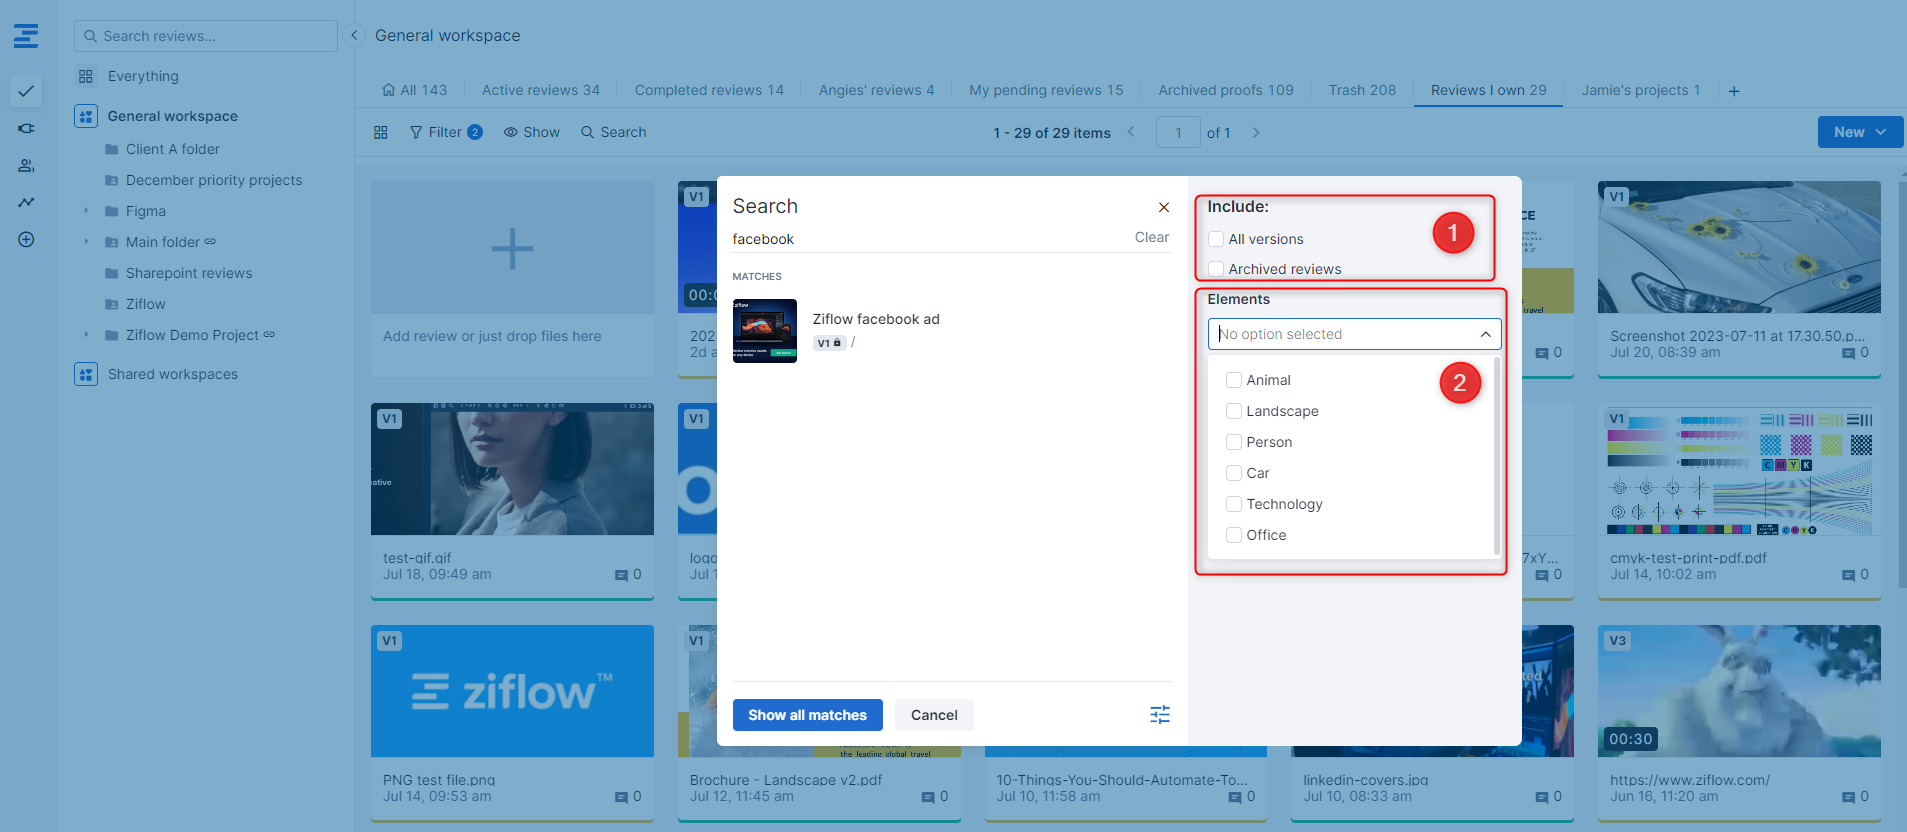1907x832 pixels.
Task: Open the Trash 208 tab
Action: tap(1362, 90)
